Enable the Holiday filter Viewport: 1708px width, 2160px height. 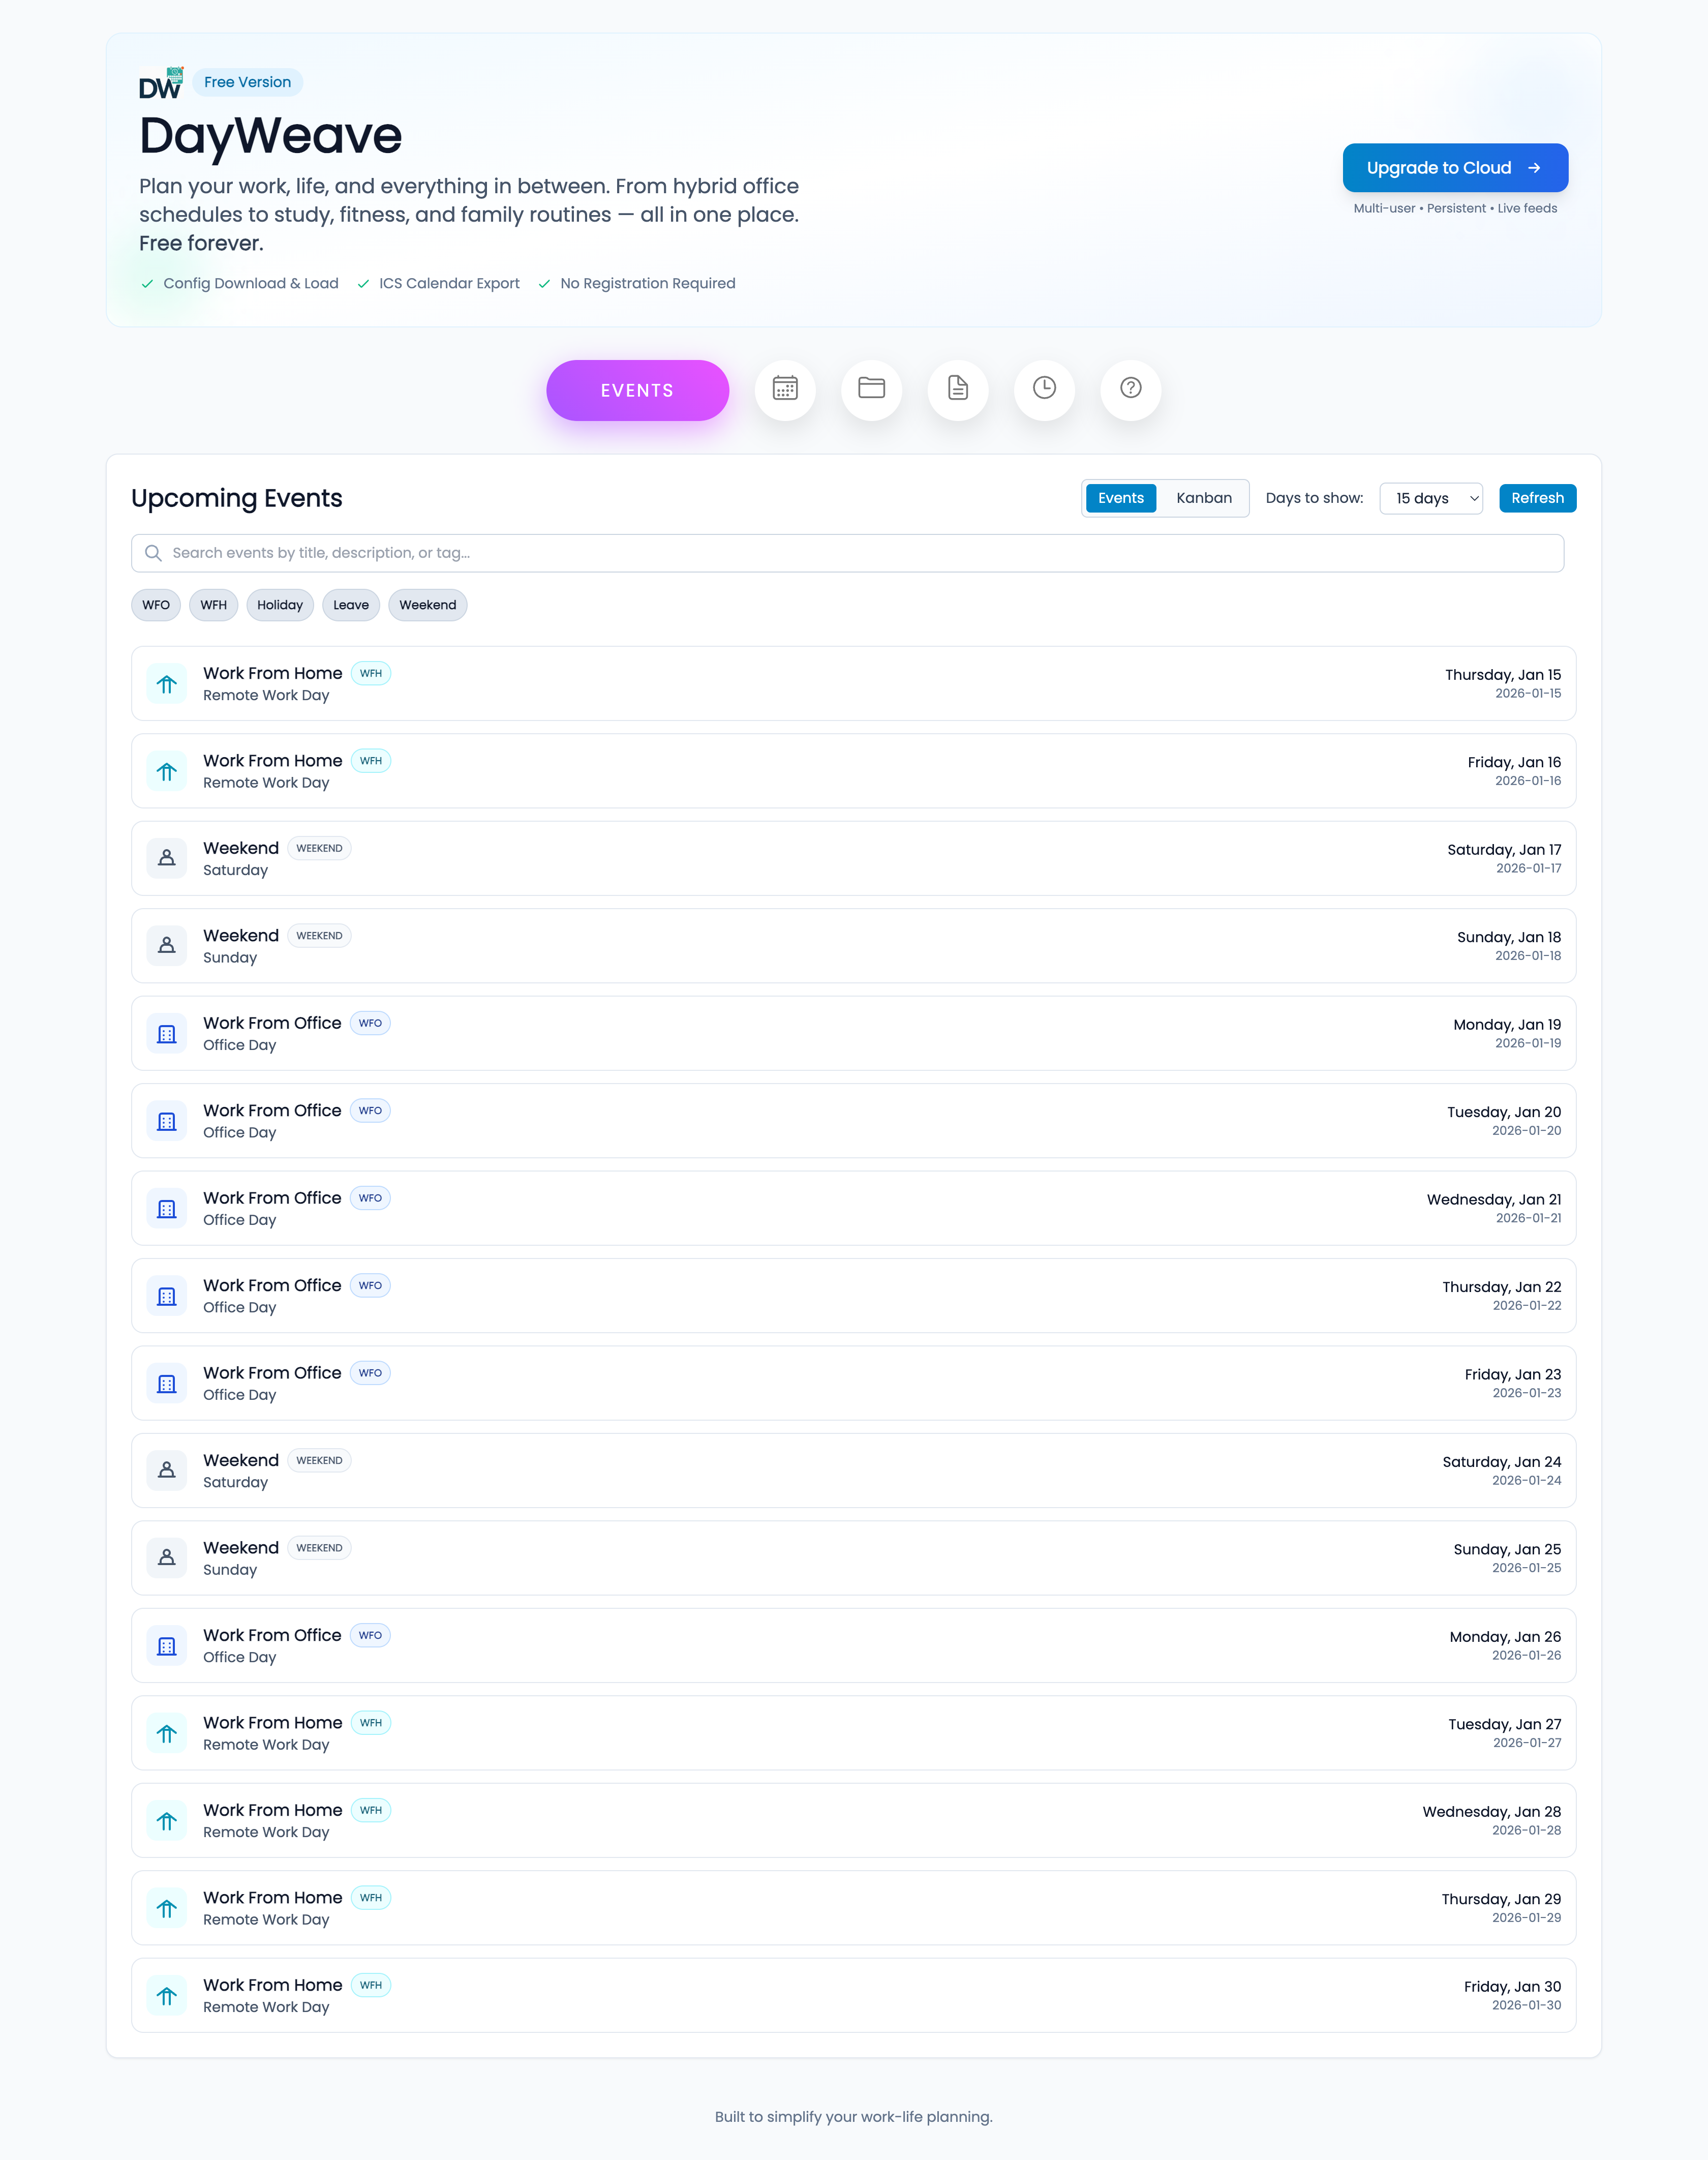tap(279, 605)
